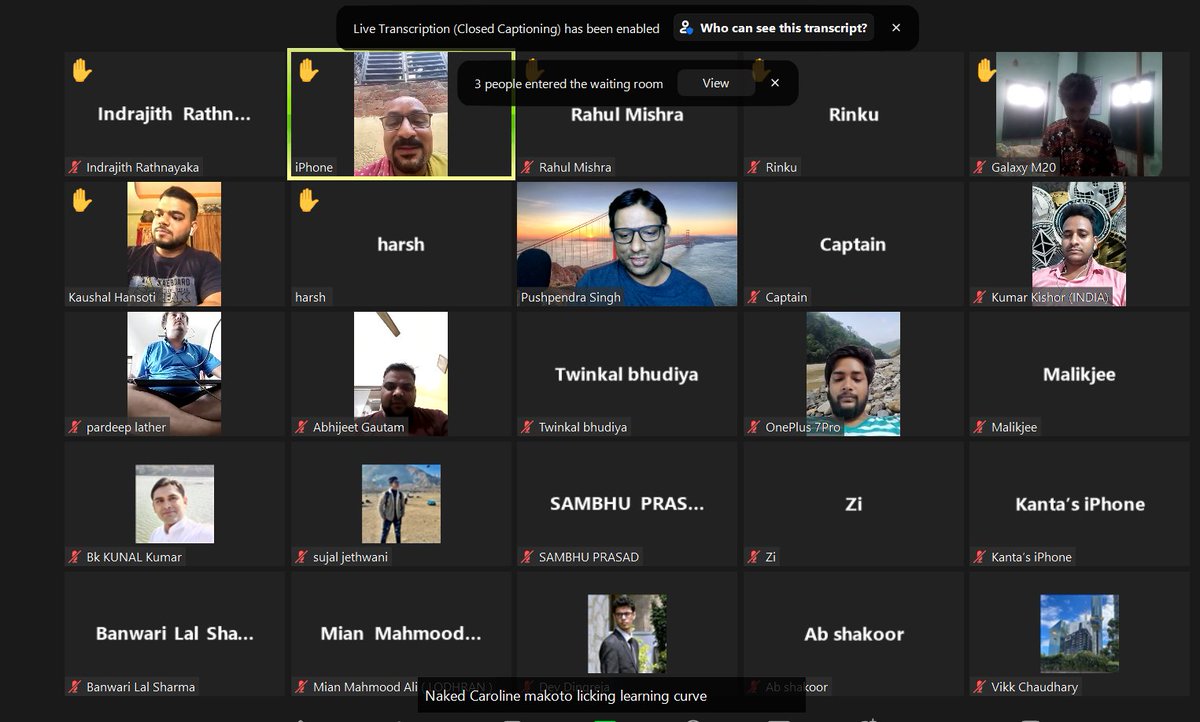This screenshot has height=722, width=1200.
Task: Click muted mic icon beside Abhijeet Gautam
Action: coord(301,427)
